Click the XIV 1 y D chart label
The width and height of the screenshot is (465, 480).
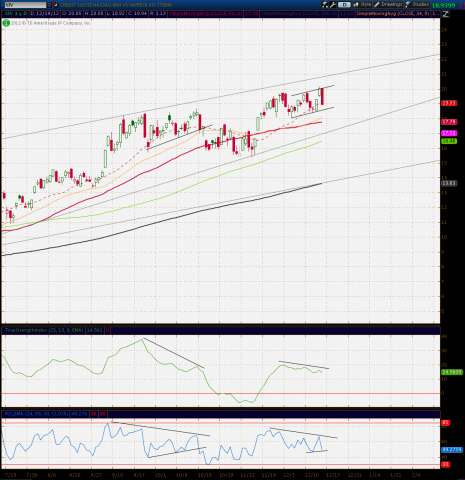pos(16,14)
